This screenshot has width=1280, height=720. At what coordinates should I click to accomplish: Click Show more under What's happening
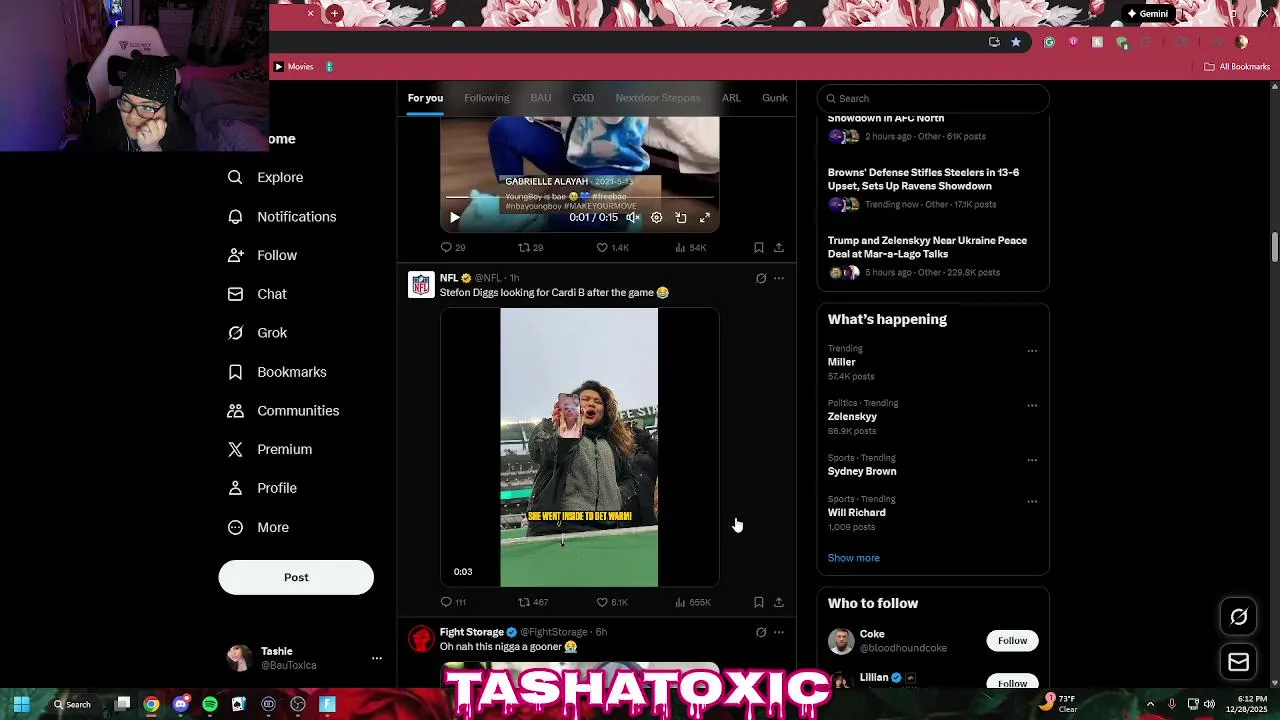tap(854, 558)
